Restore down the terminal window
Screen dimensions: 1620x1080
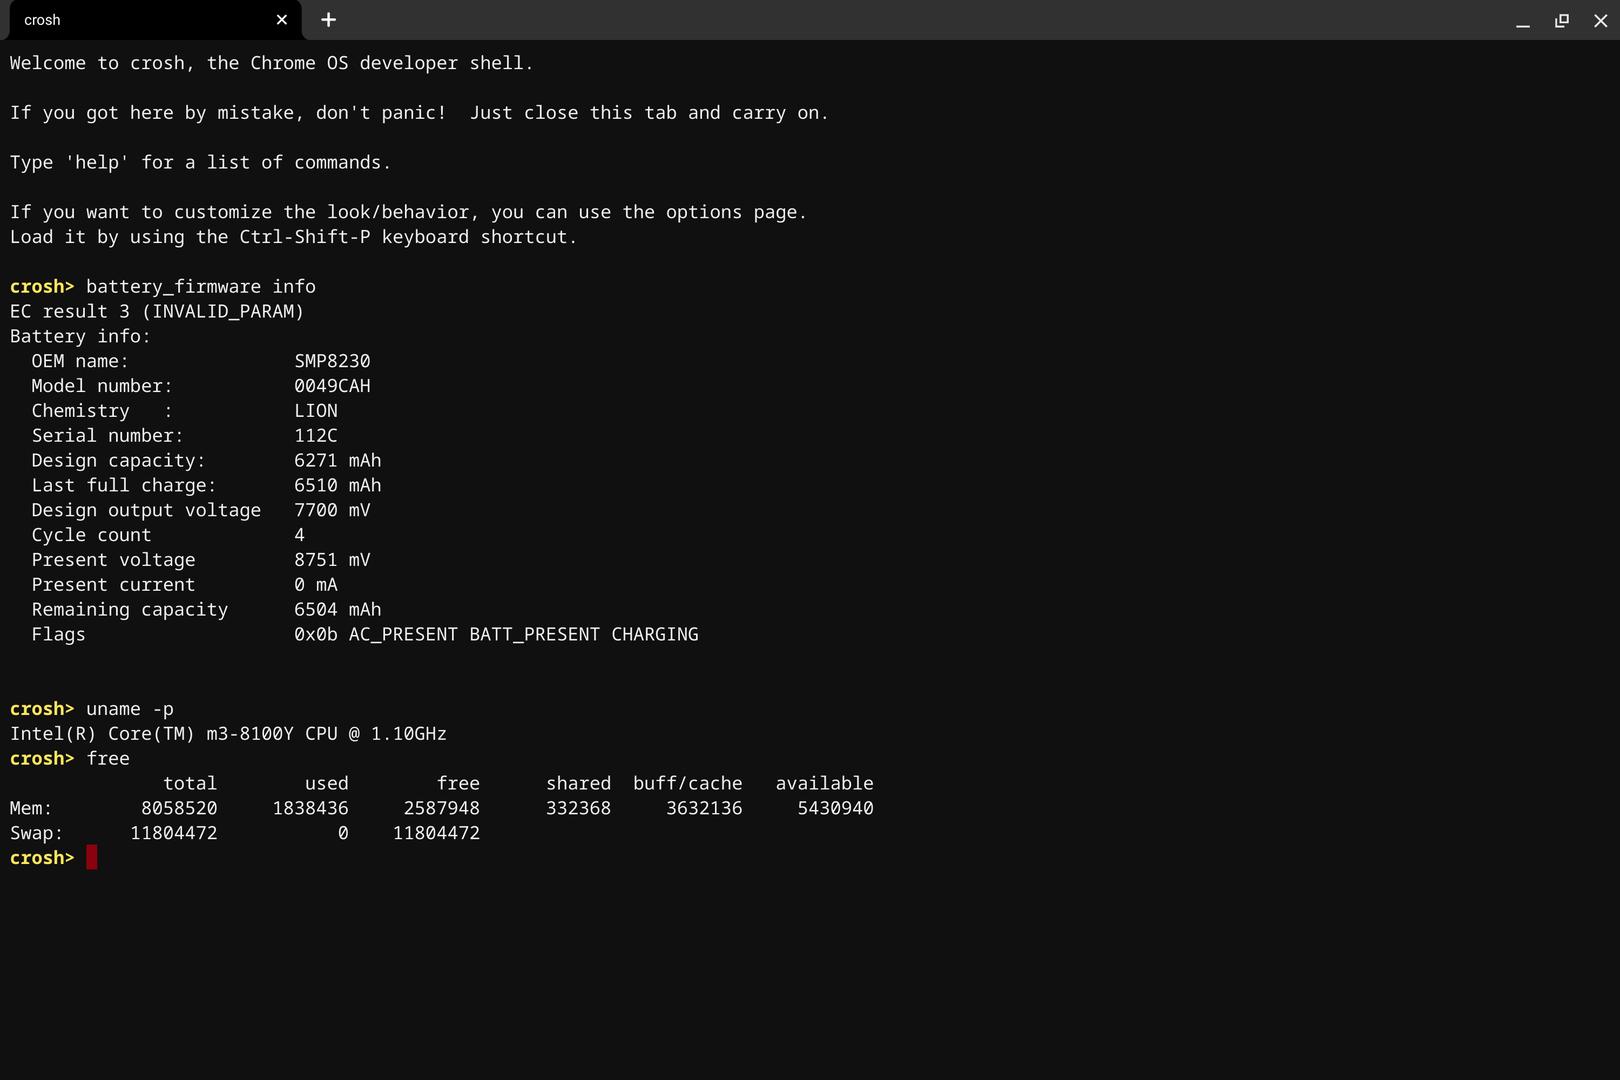tap(1561, 20)
